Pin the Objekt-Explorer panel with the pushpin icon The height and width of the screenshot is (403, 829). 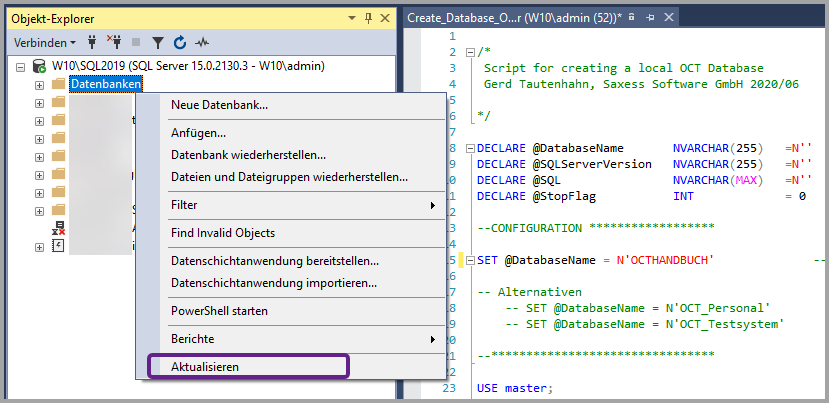point(368,18)
